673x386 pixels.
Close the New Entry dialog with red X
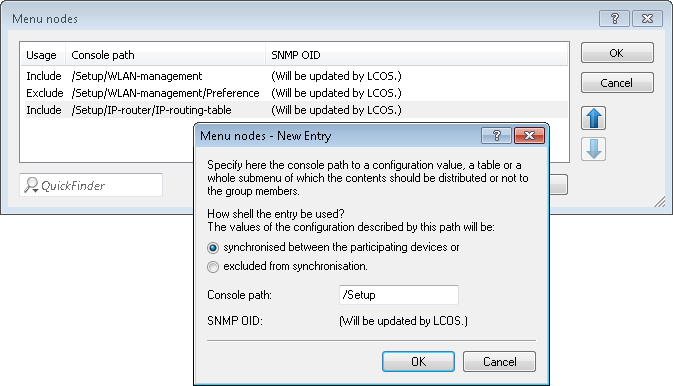pos(529,136)
